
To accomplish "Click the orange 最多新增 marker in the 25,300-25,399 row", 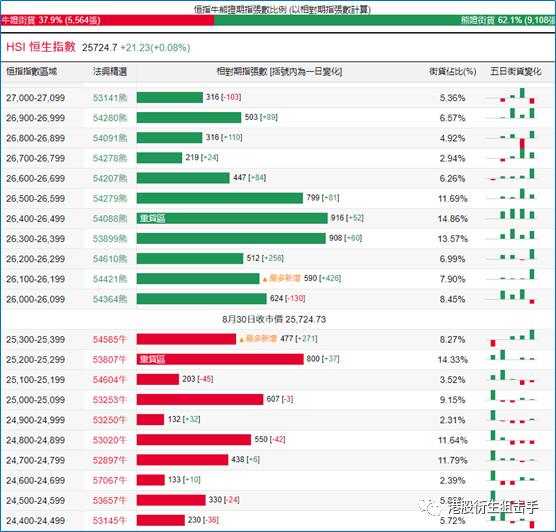I will (258, 339).
